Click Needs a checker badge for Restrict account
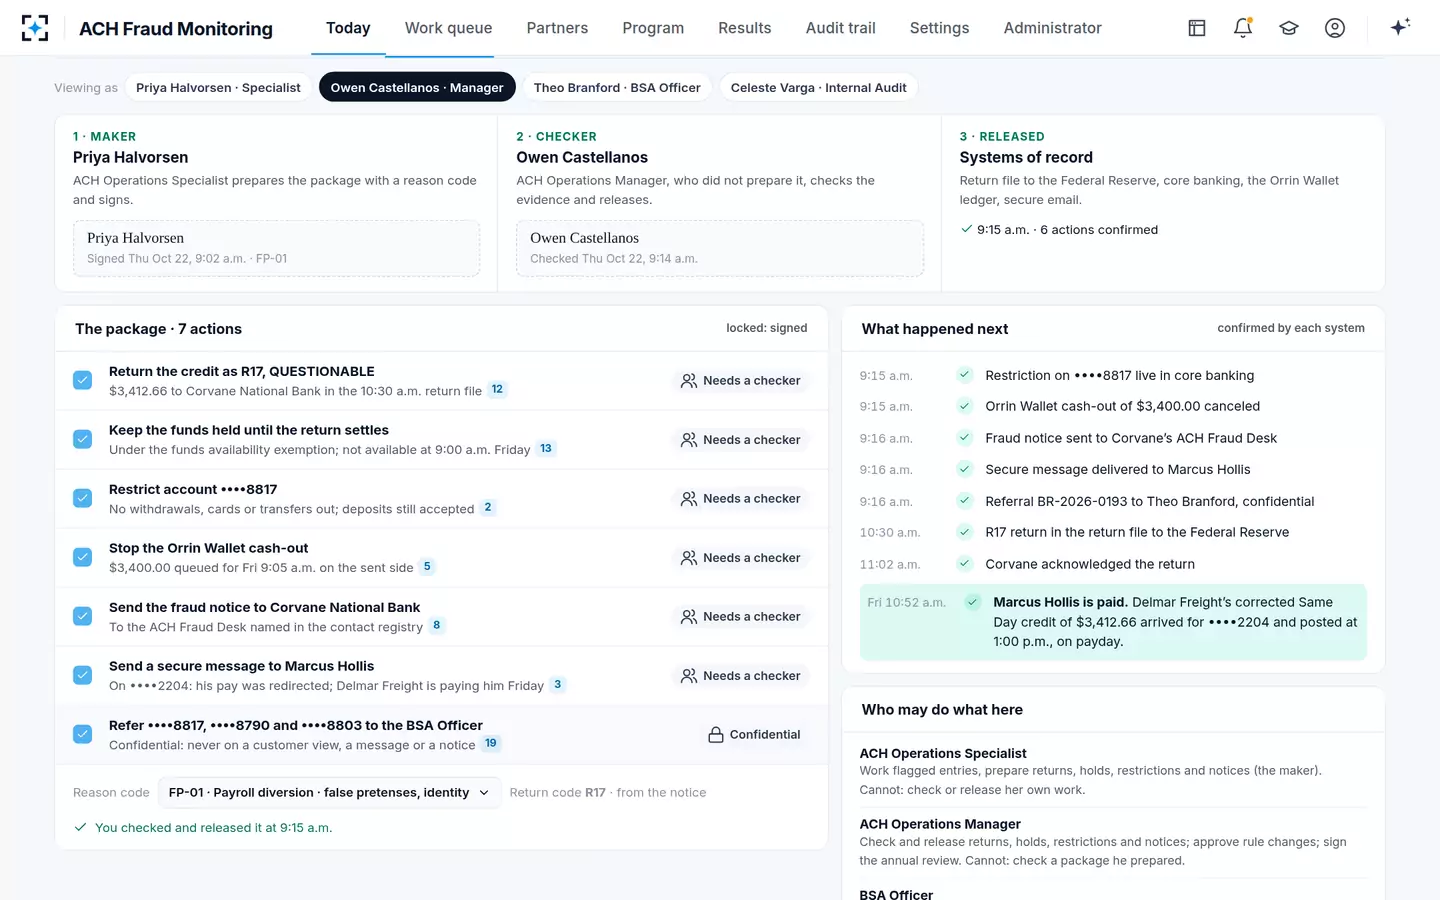The width and height of the screenshot is (1440, 900). 741,499
